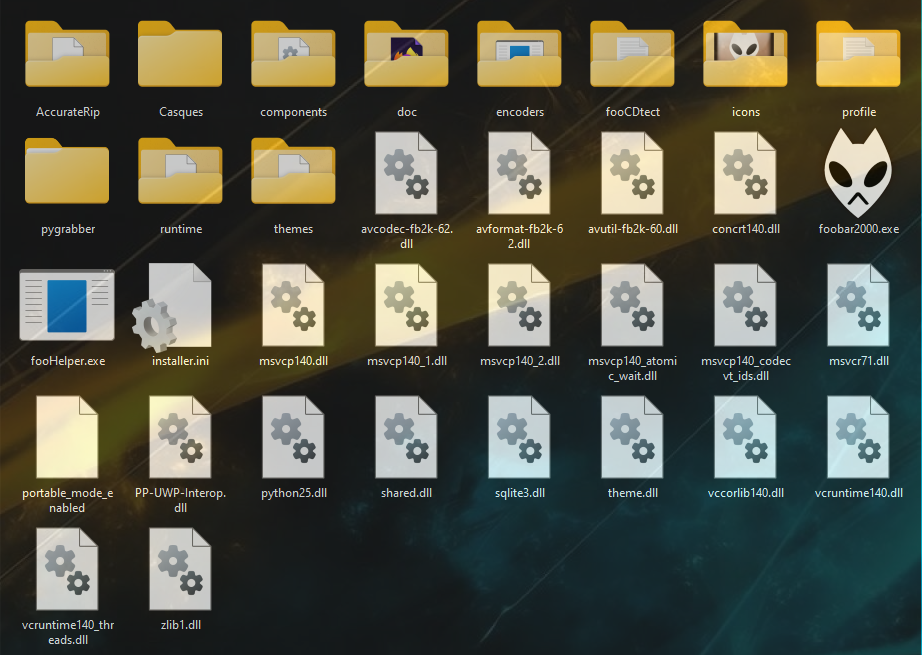Select the encoders folder
The height and width of the screenshot is (655, 922).
(519, 54)
